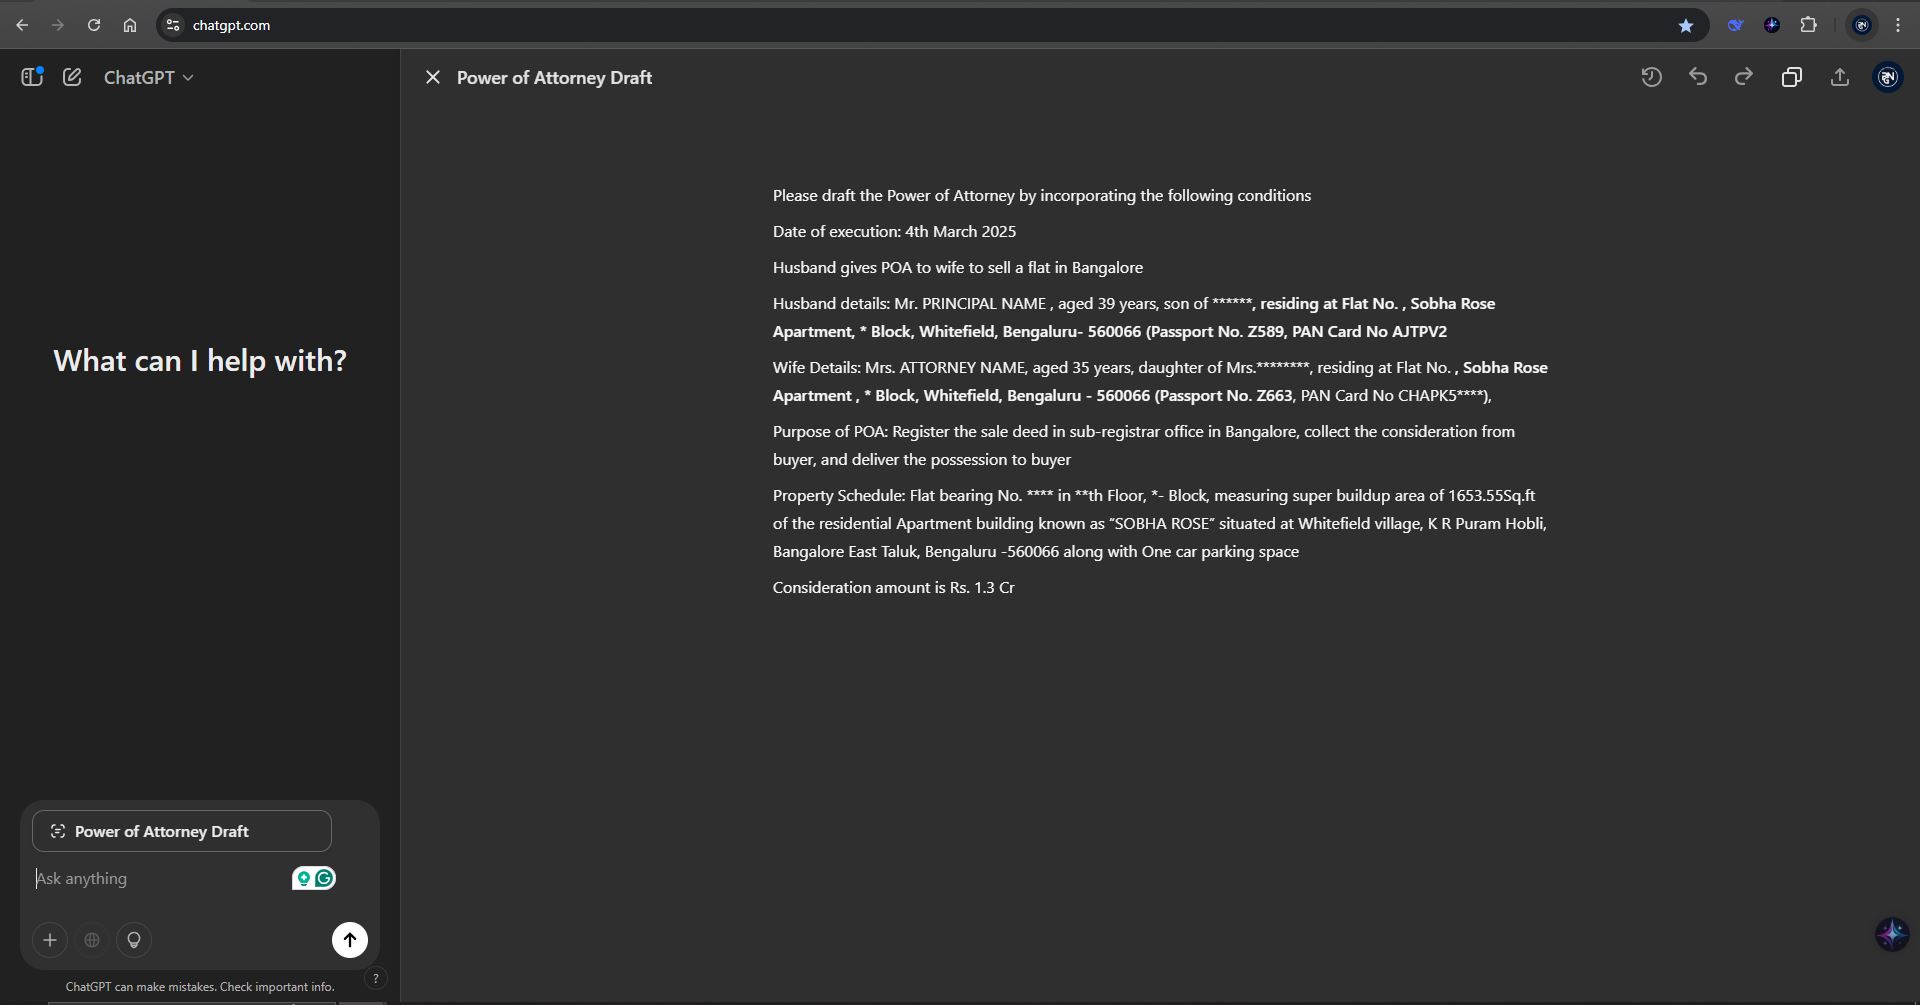Copy the canvas document contents

(x=1792, y=77)
